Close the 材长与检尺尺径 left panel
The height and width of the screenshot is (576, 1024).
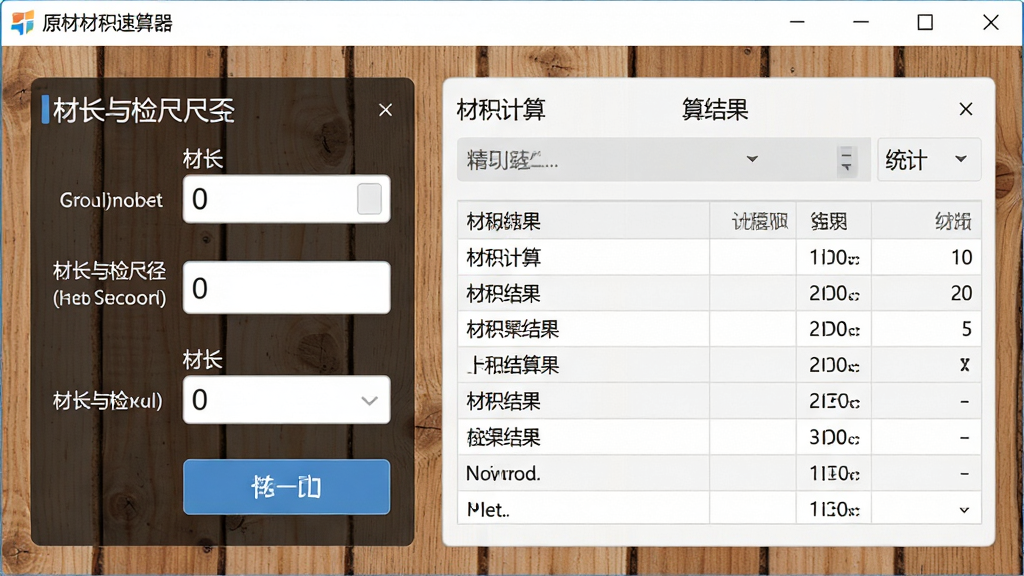[x=385, y=110]
